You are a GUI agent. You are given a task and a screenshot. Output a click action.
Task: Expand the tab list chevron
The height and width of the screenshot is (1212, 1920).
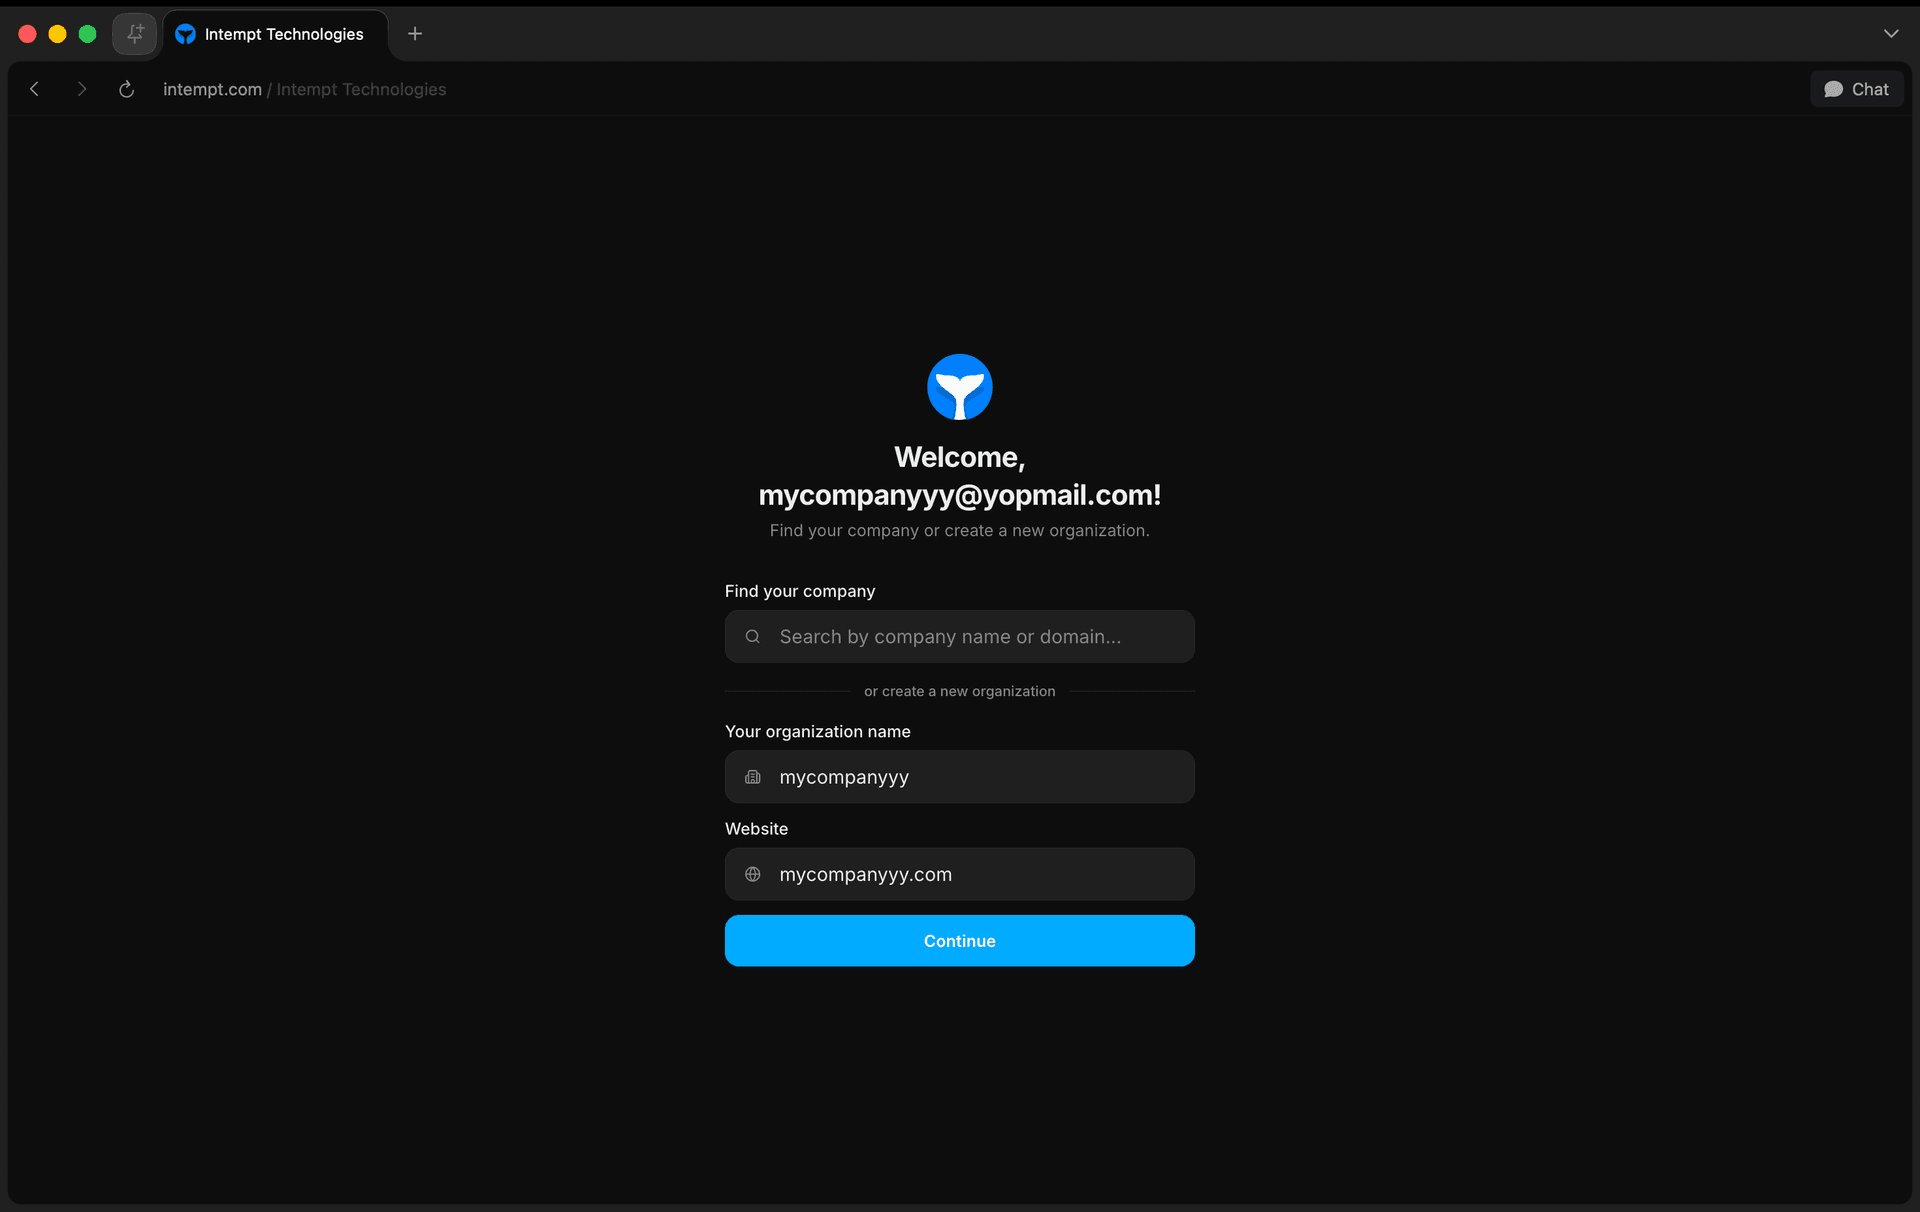click(x=1891, y=33)
